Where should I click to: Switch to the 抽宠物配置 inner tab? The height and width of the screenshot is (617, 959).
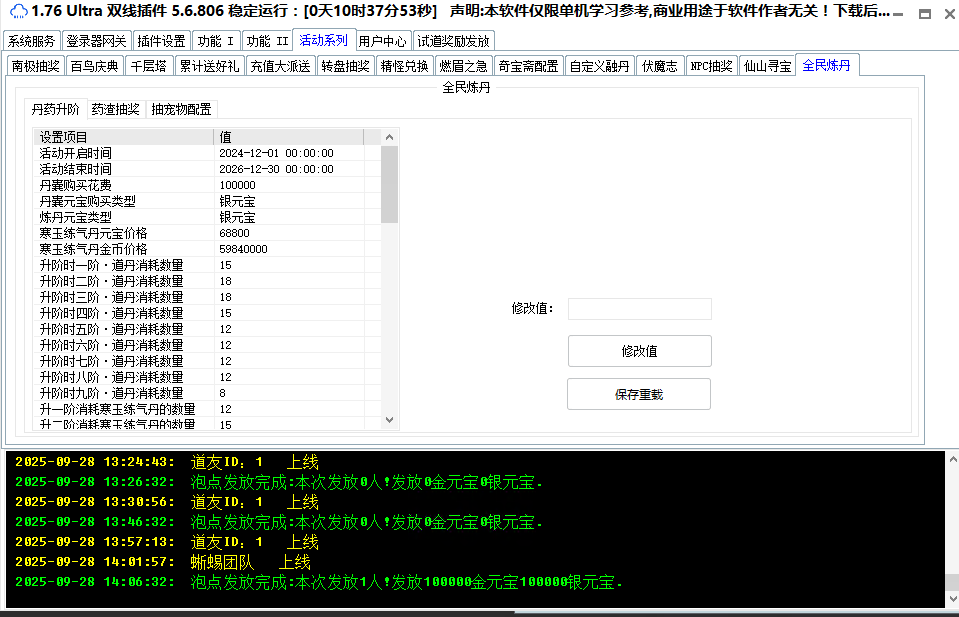coord(181,109)
